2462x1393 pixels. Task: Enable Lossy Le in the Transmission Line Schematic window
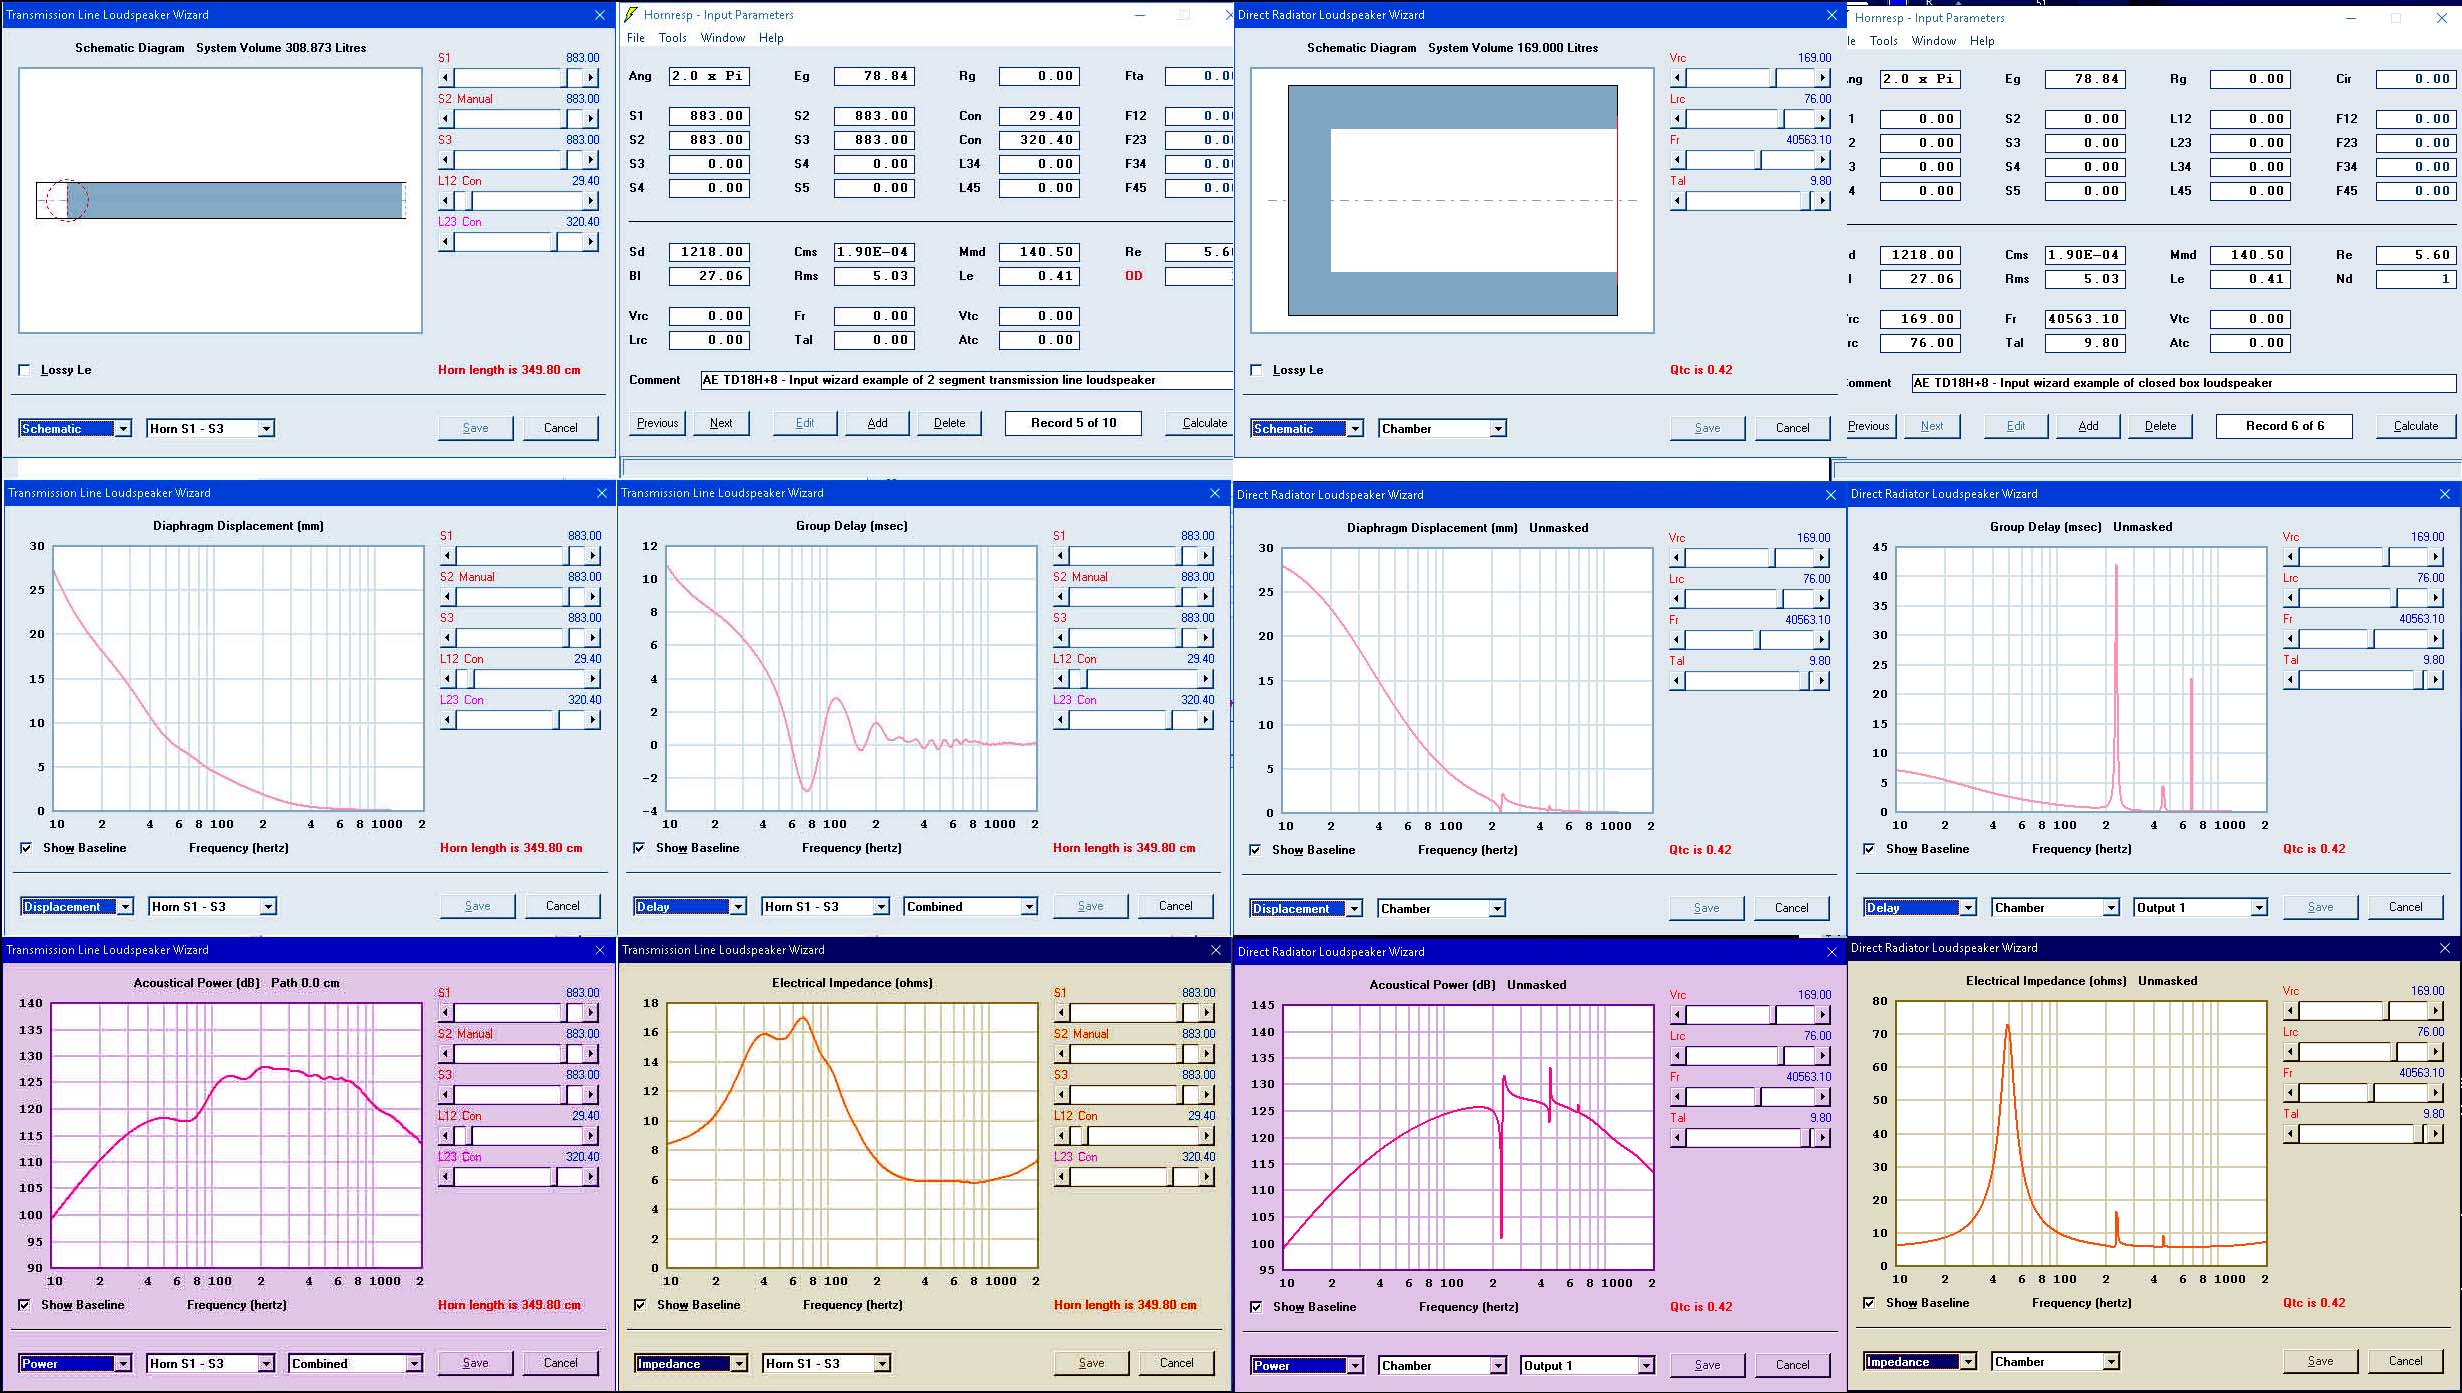pos(25,370)
